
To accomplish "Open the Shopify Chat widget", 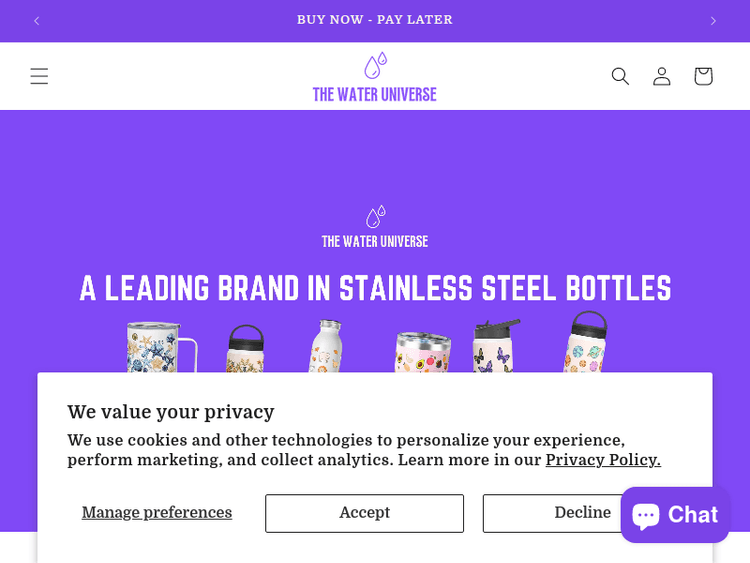I will [x=675, y=515].
